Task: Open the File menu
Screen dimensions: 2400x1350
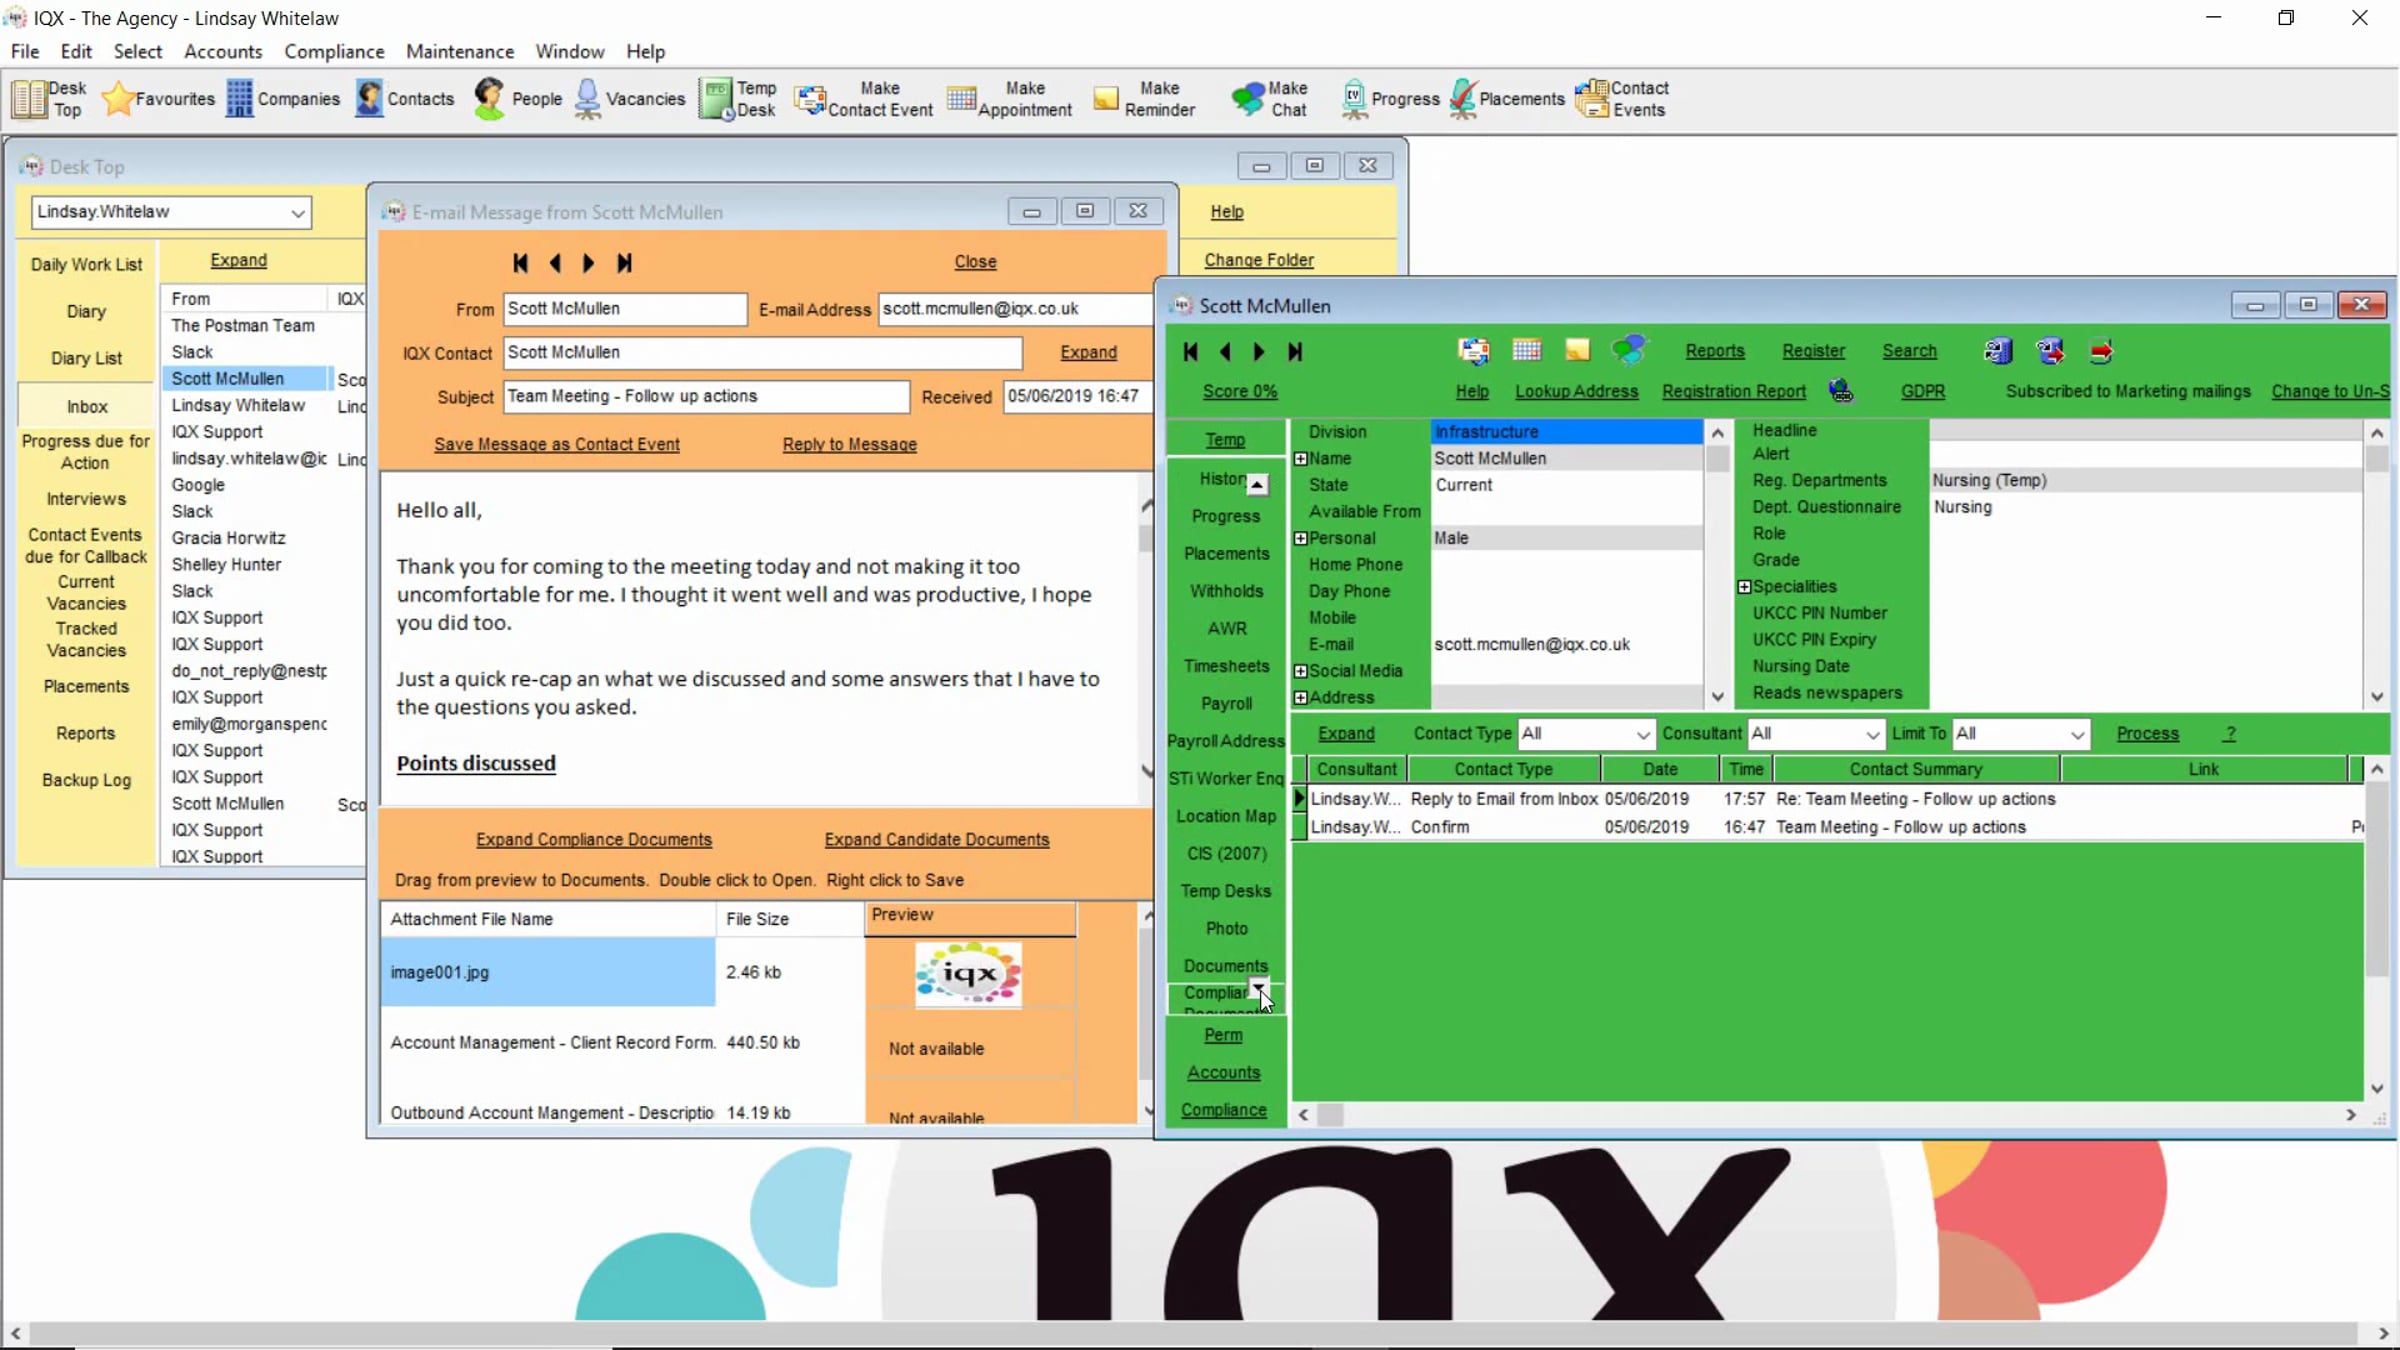Action: [x=25, y=51]
